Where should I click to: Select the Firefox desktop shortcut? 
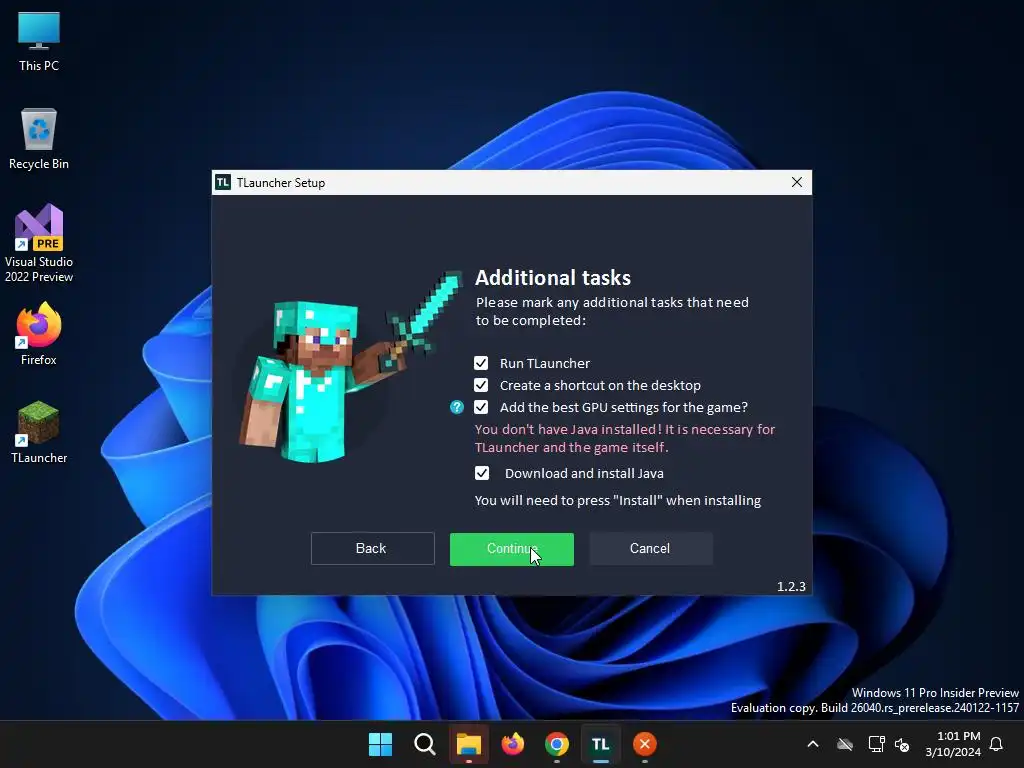coord(39,334)
